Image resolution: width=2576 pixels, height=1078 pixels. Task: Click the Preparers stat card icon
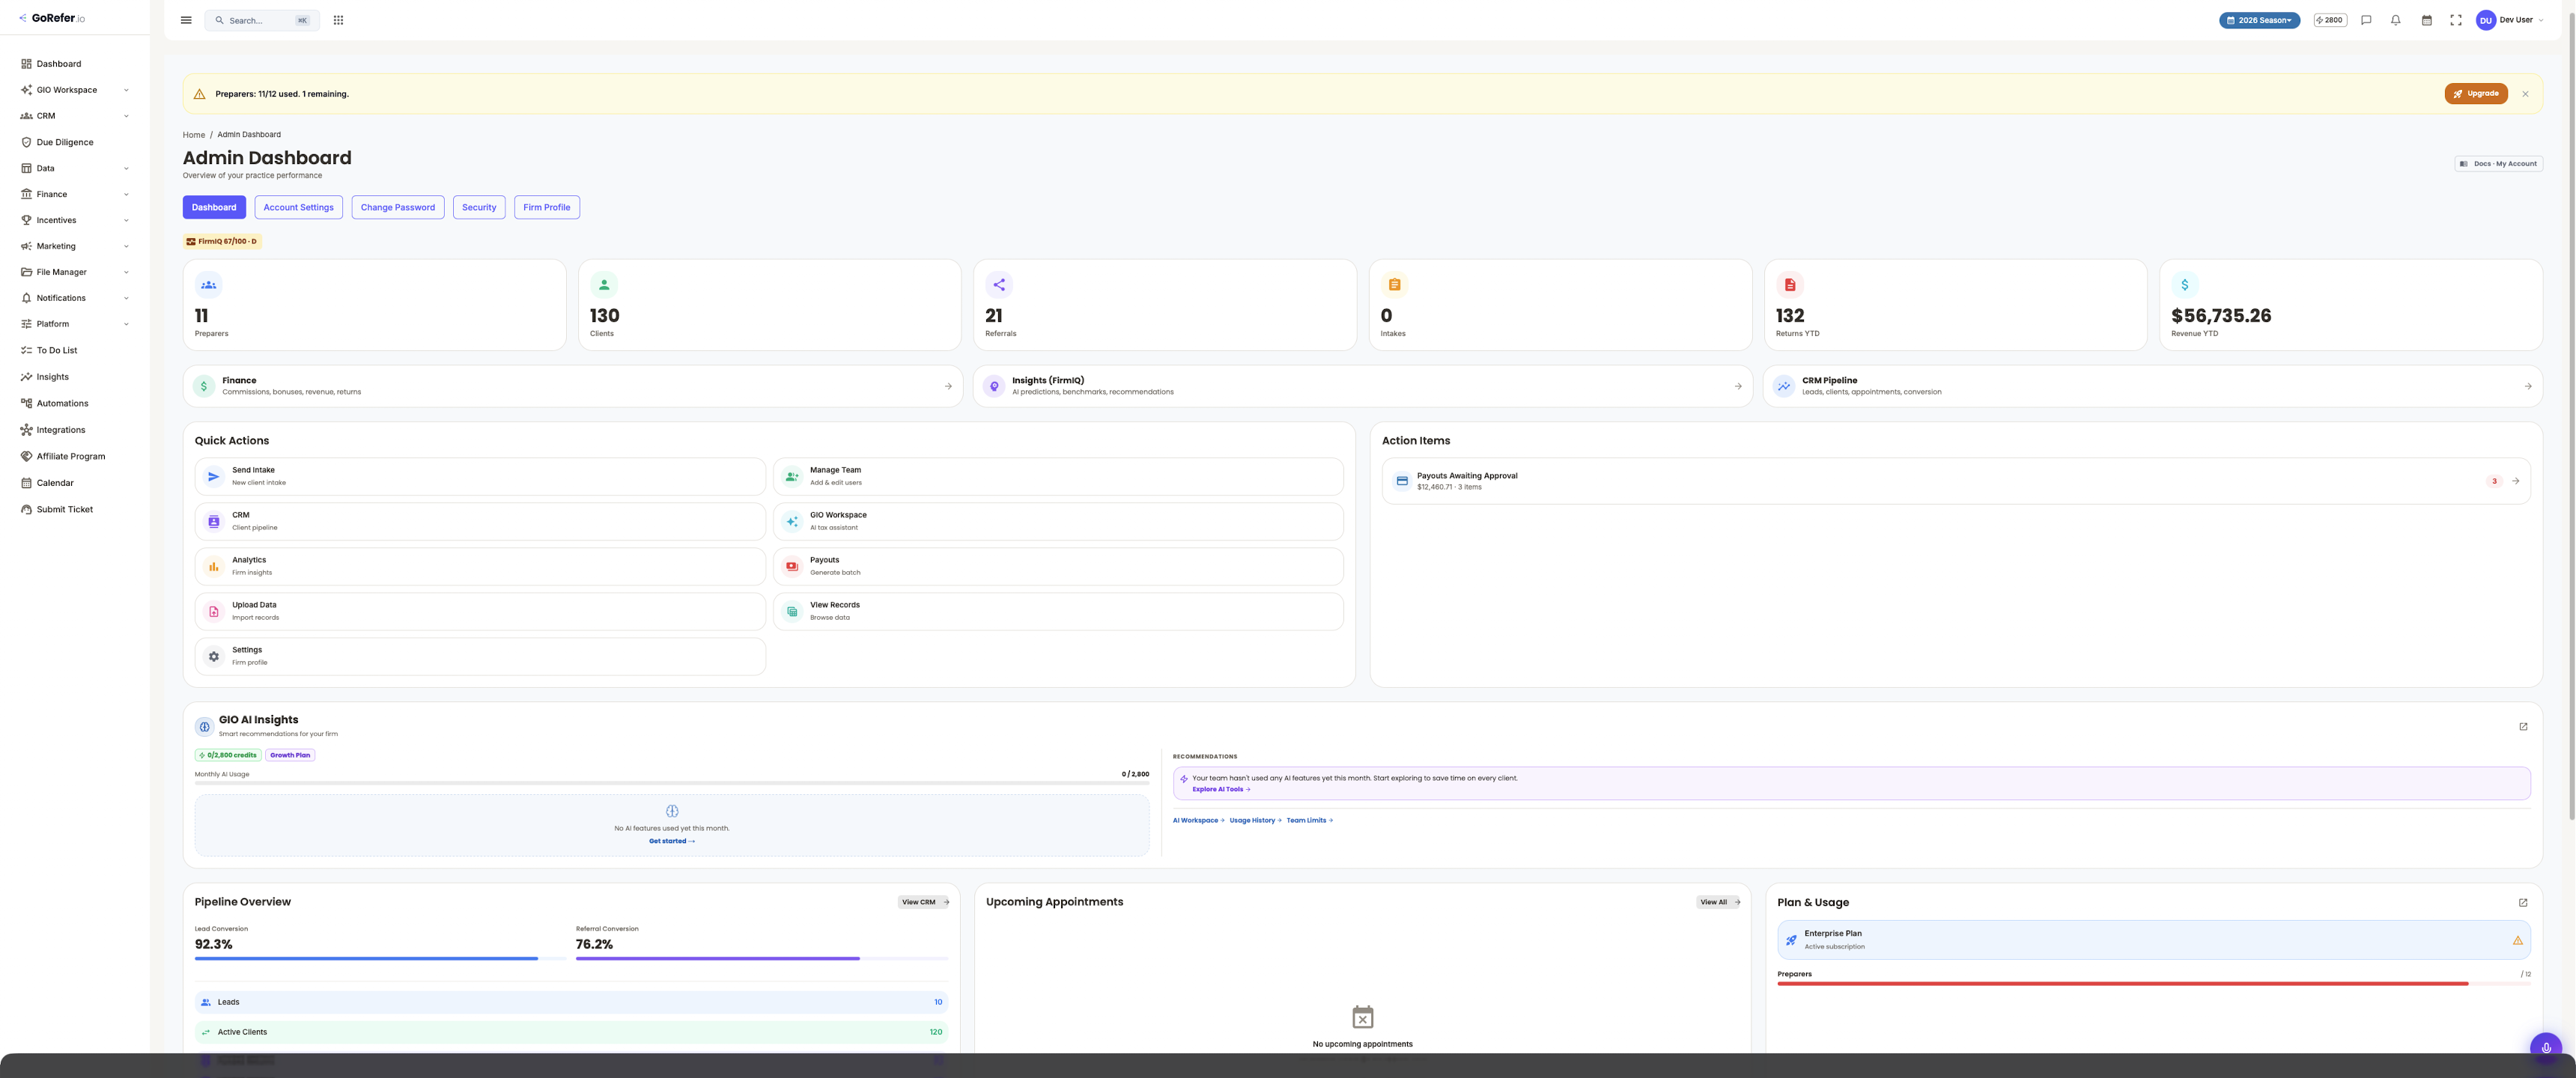[208, 285]
